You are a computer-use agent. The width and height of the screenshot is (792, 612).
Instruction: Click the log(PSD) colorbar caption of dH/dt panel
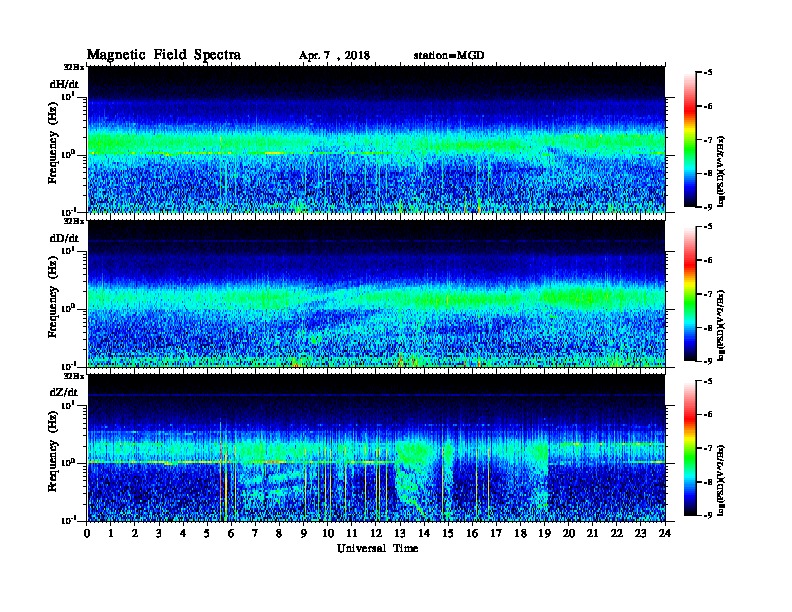(x=721, y=171)
